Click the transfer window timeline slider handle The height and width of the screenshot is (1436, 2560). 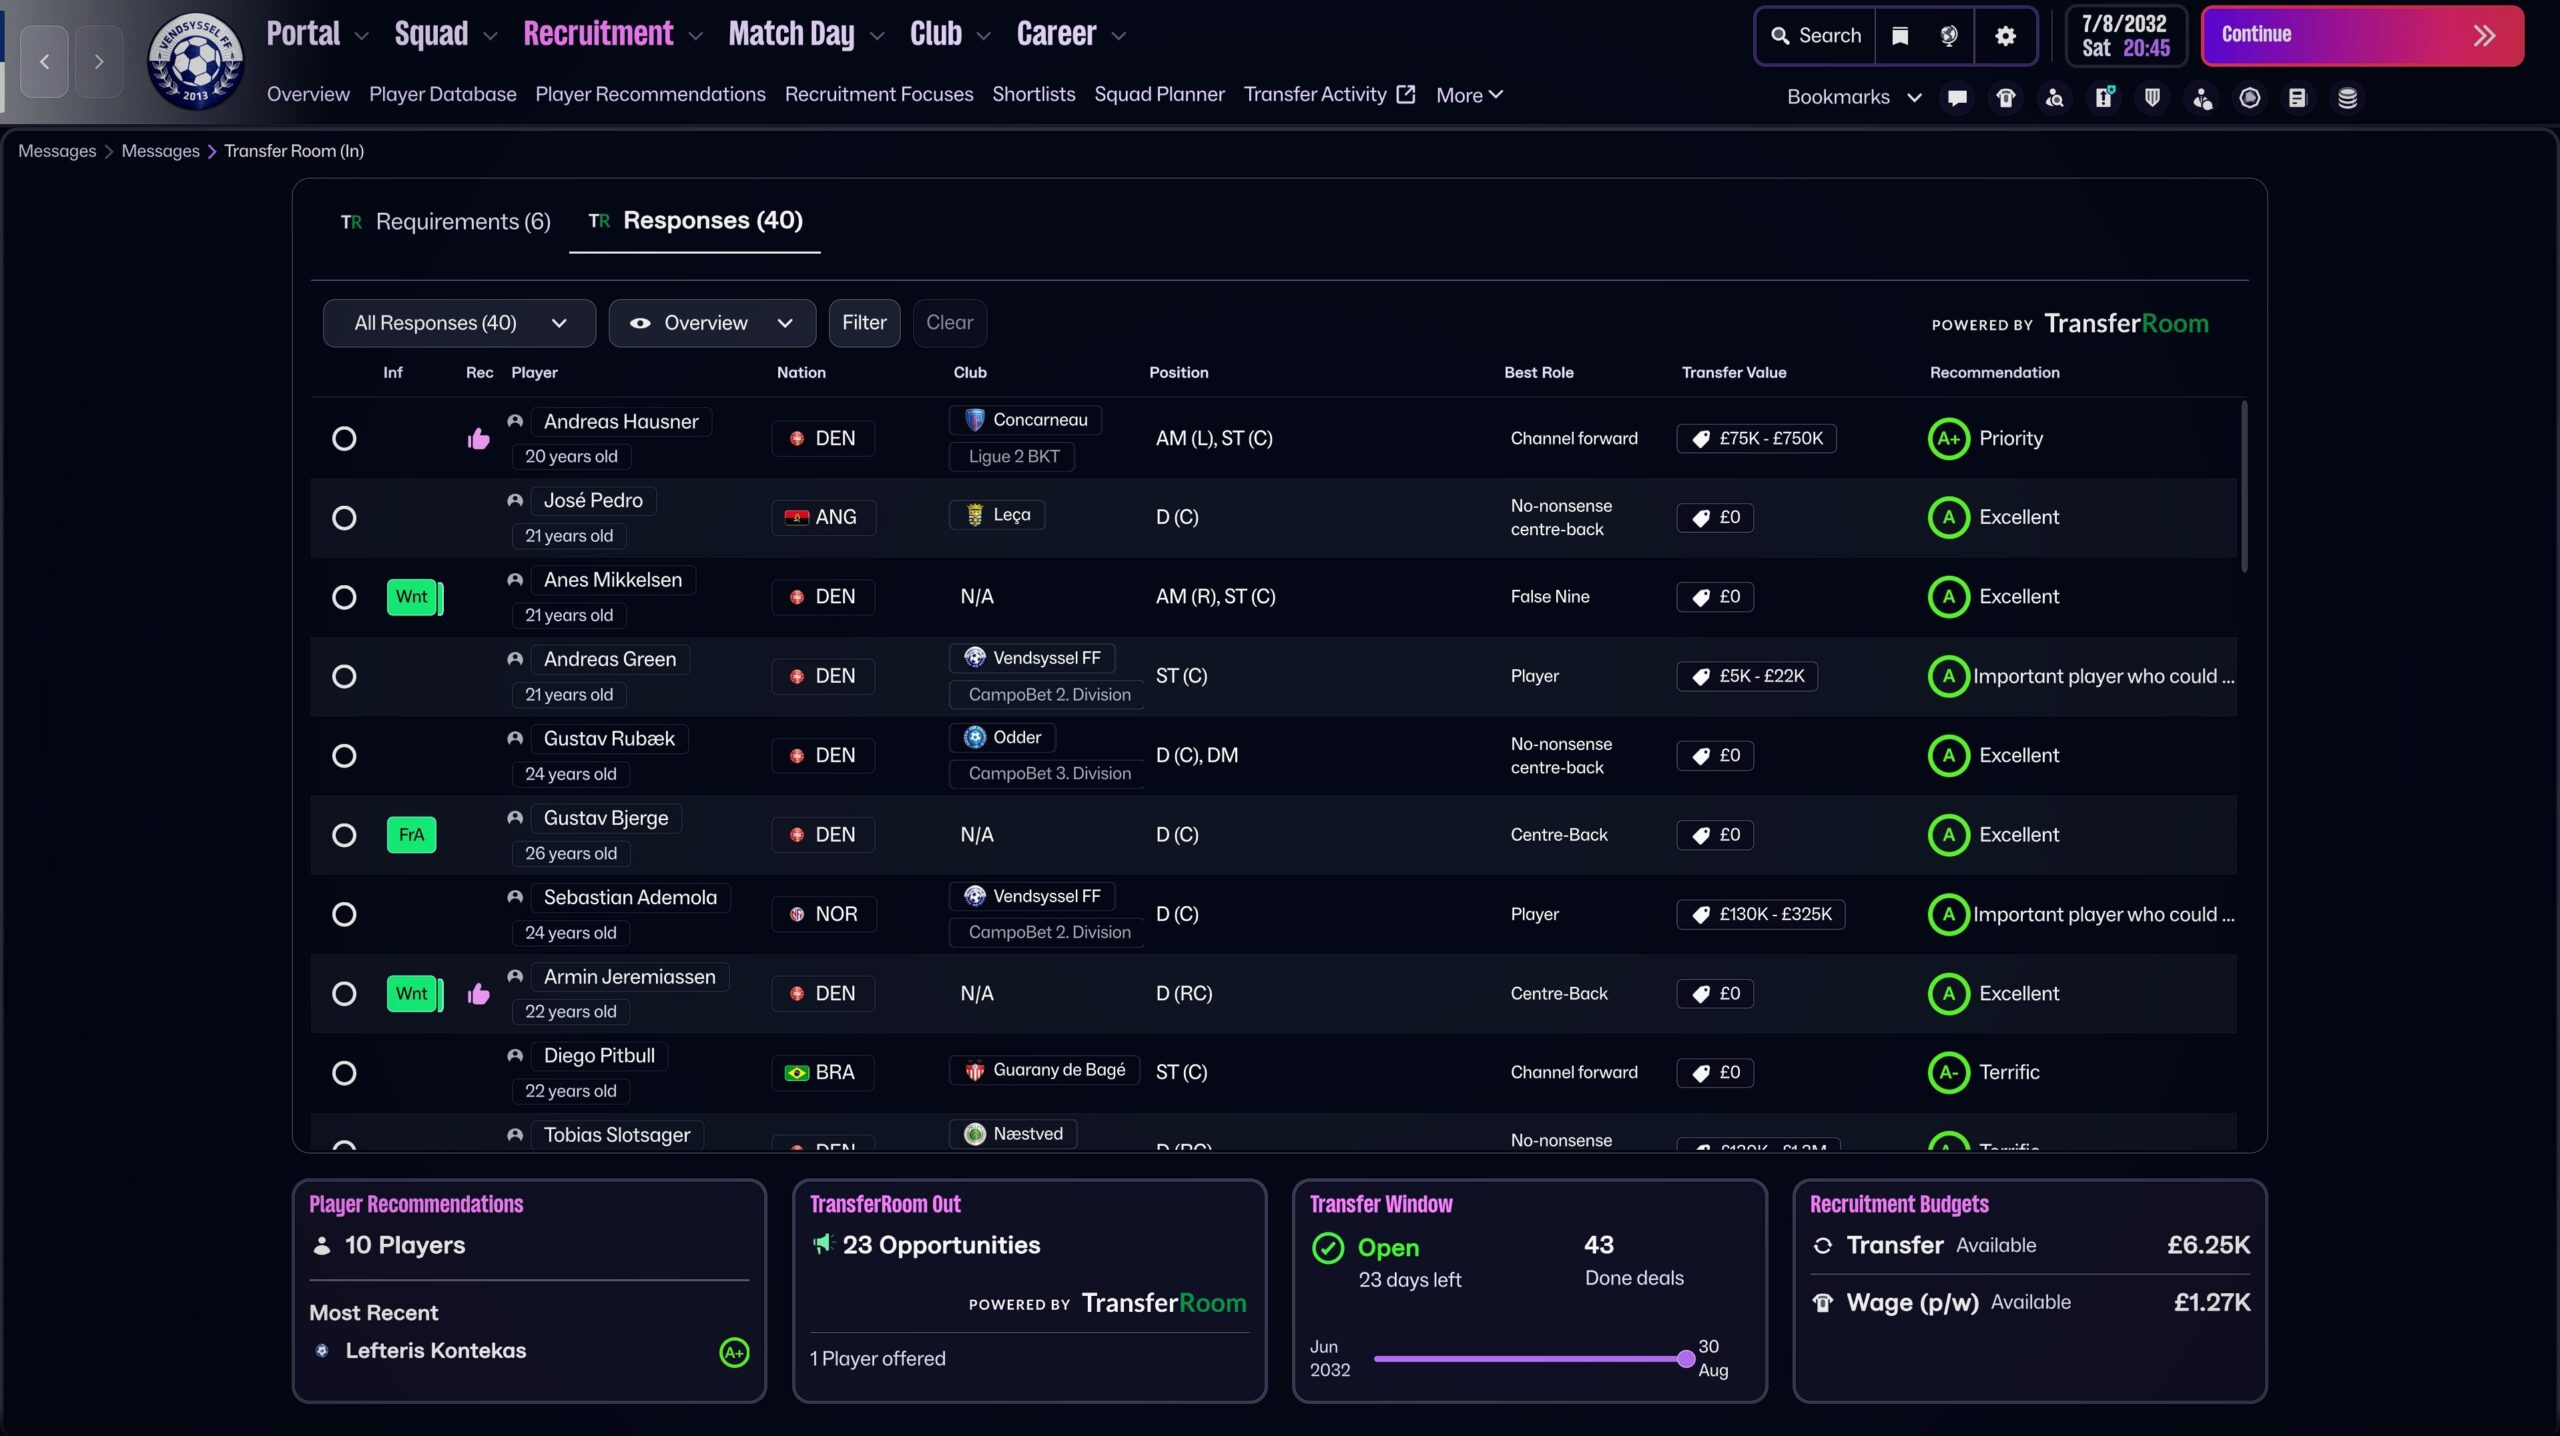coord(1686,1358)
